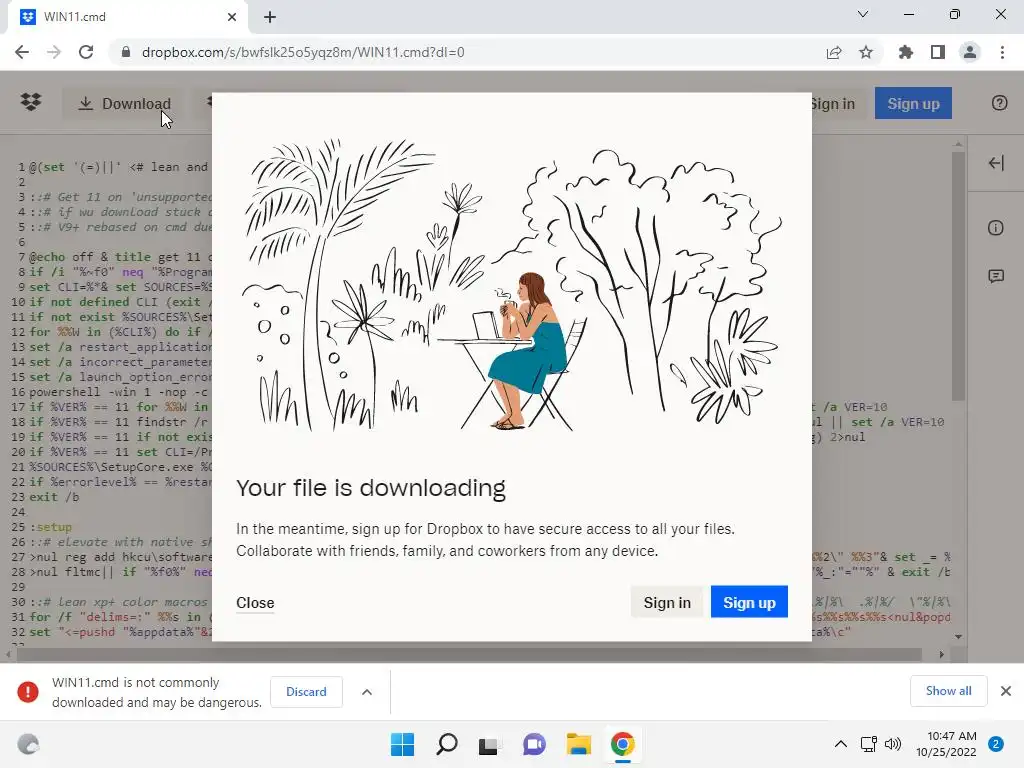Click code line 25 ':setup'

click(x=51, y=527)
